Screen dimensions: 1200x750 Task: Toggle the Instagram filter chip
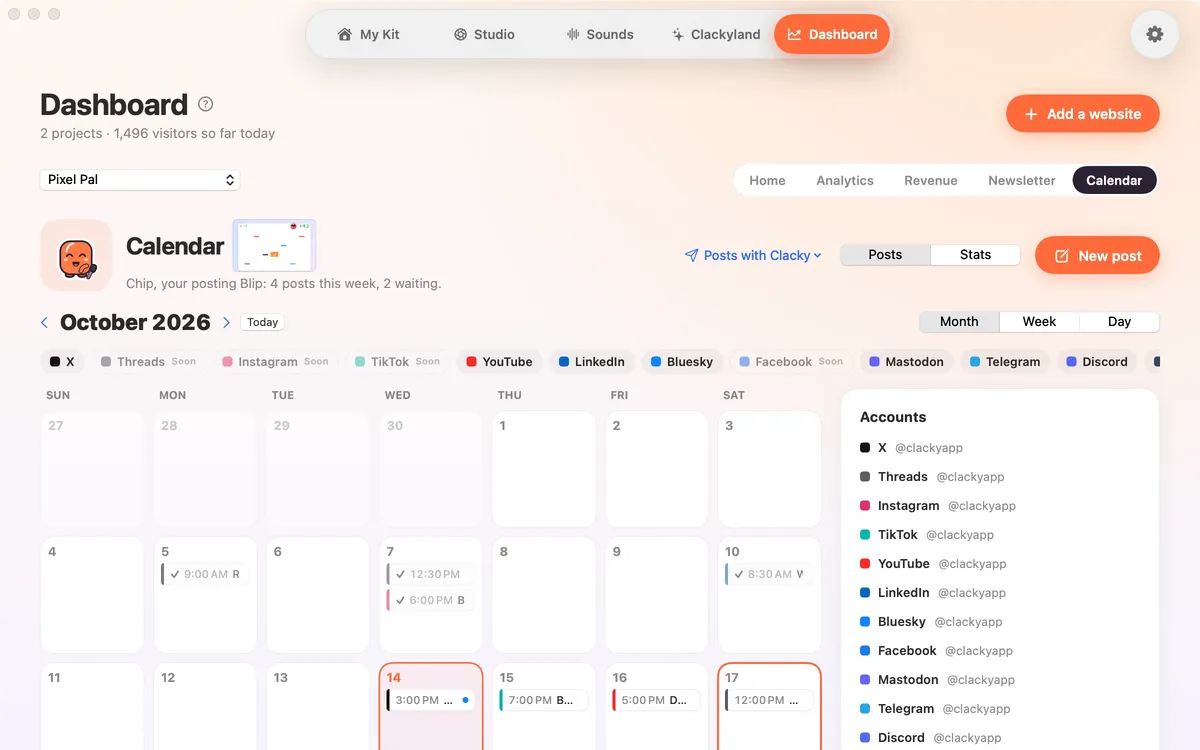(275, 362)
